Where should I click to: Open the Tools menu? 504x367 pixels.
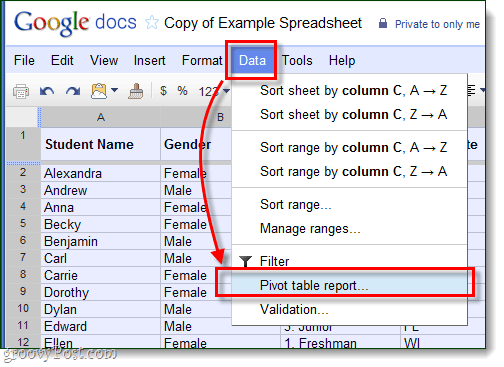coord(297,60)
